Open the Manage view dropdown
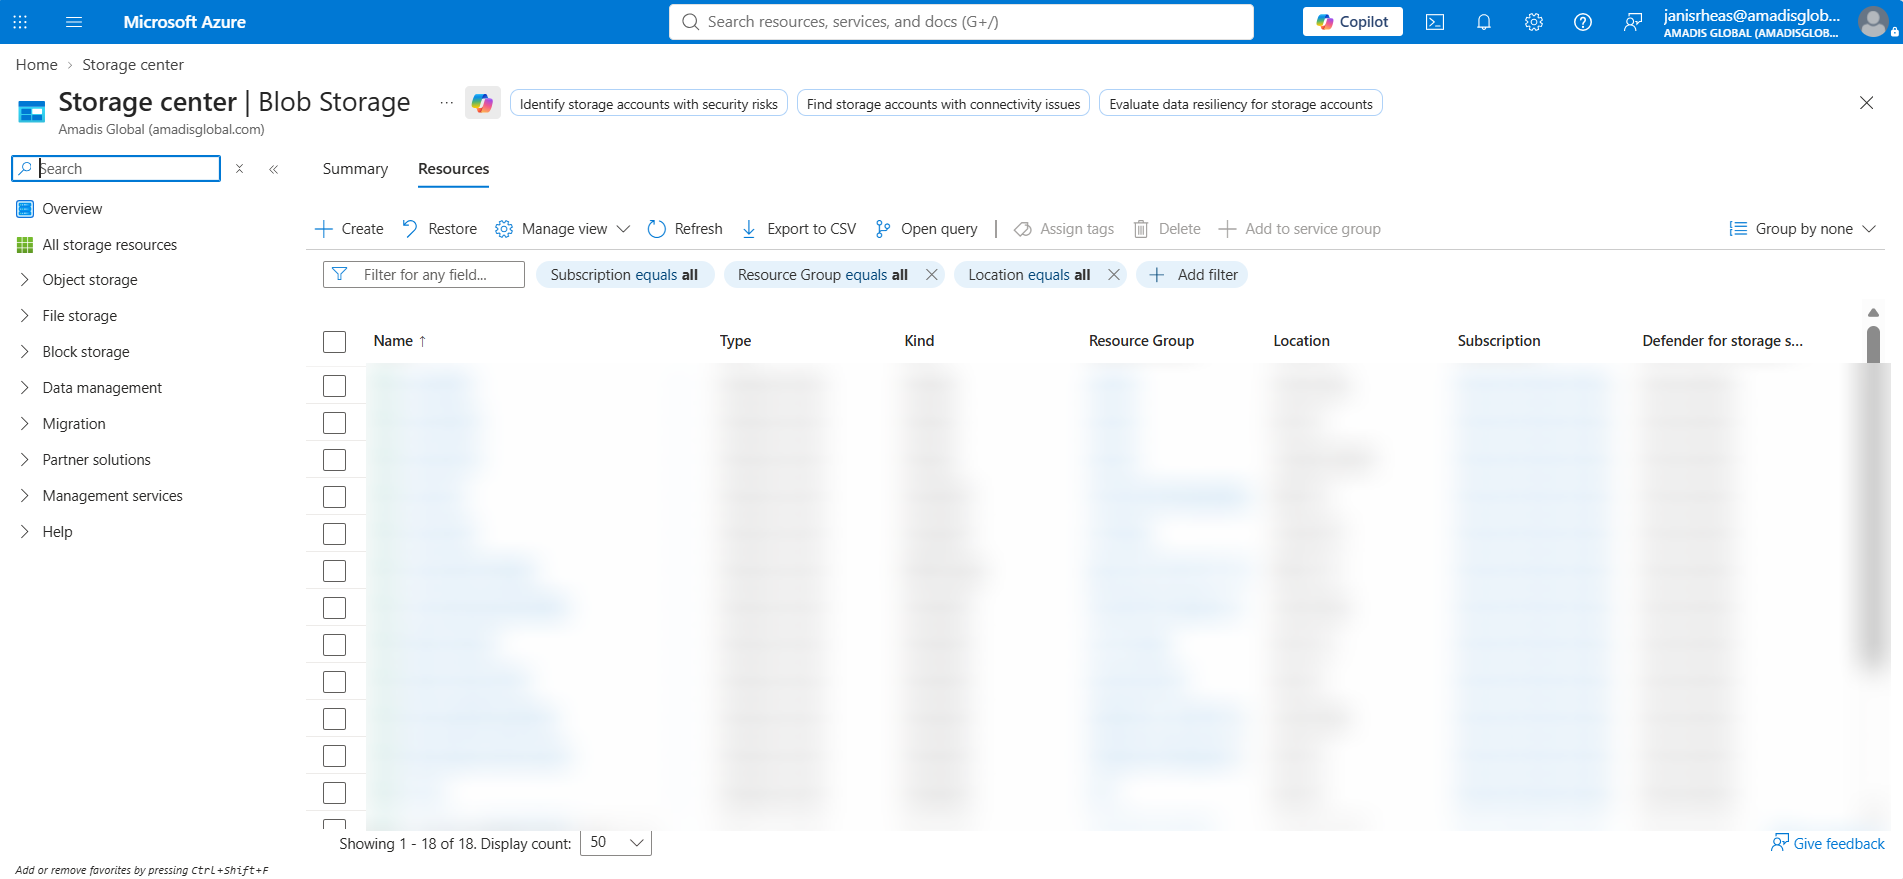1903x879 pixels. click(563, 229)
